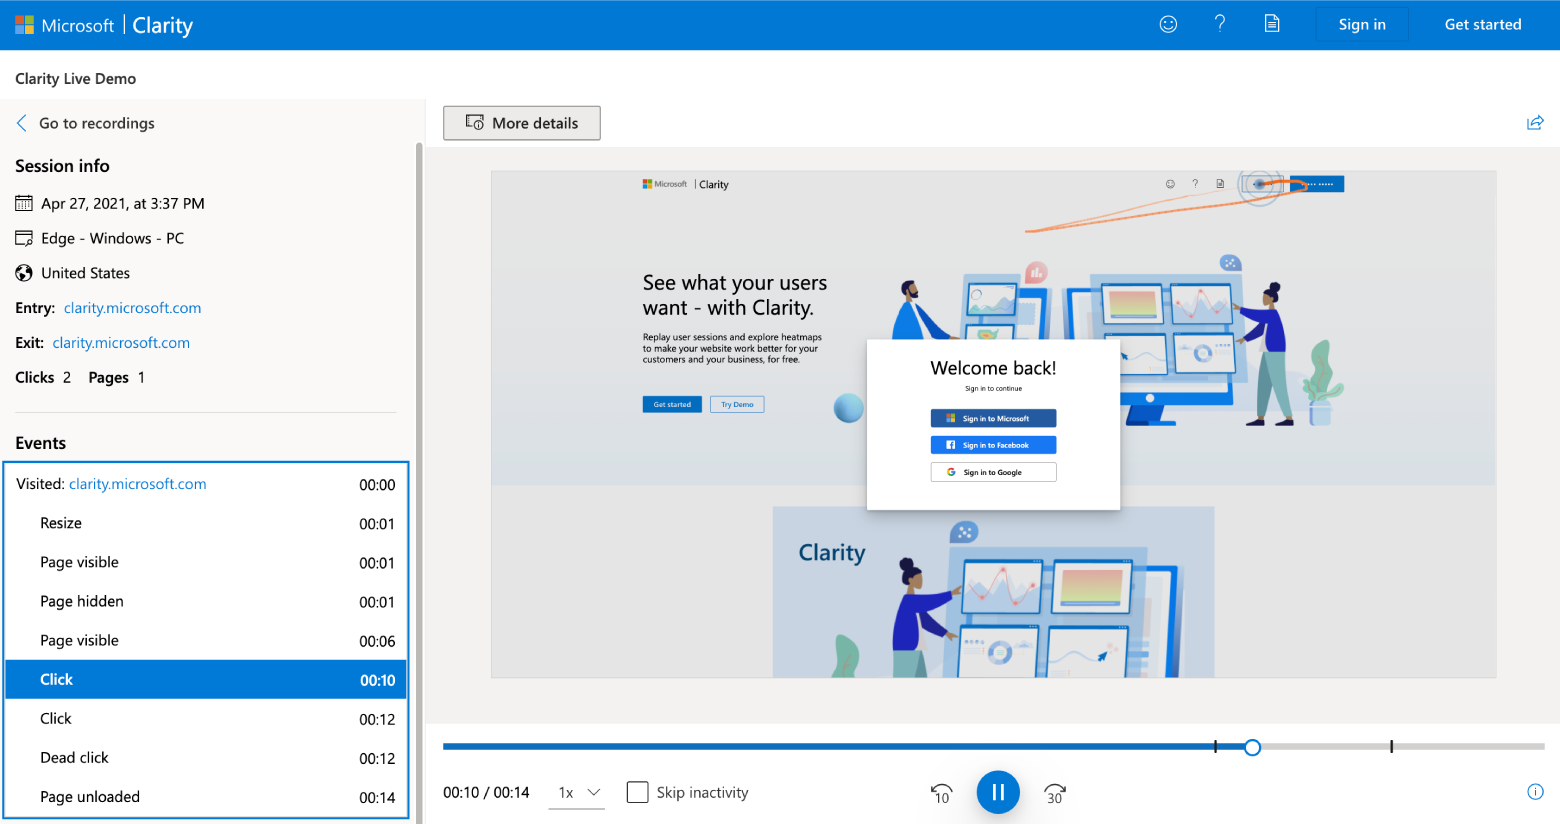Click the back chevron beside Go to recordings

20,122
